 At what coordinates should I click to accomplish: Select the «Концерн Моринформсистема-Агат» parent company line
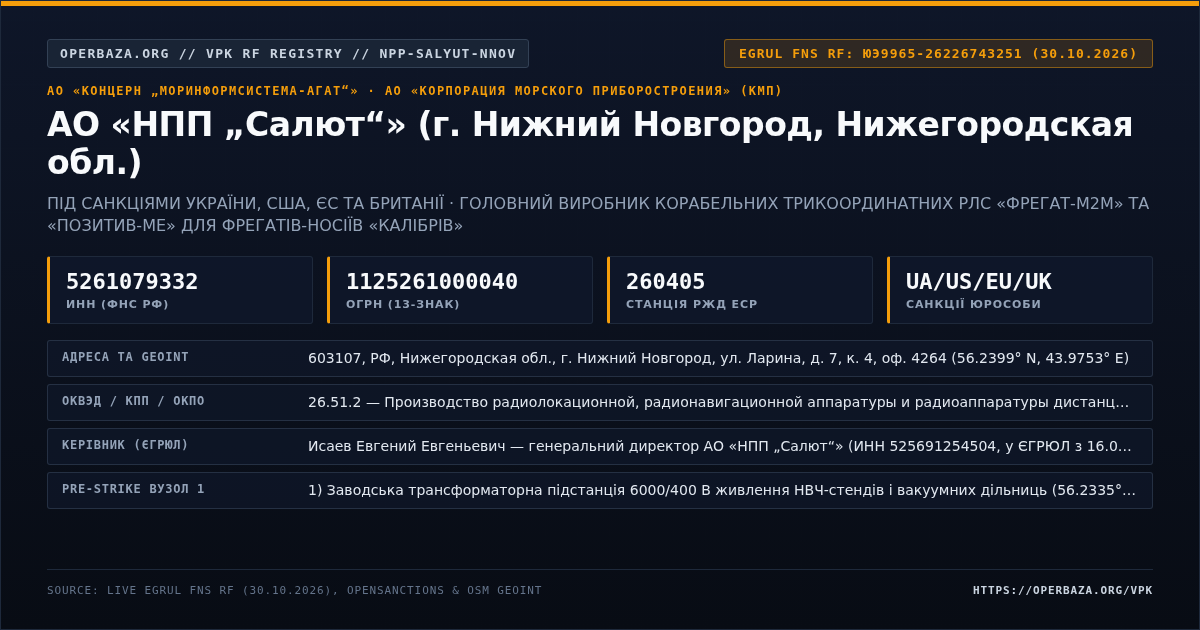pos(414,91)
